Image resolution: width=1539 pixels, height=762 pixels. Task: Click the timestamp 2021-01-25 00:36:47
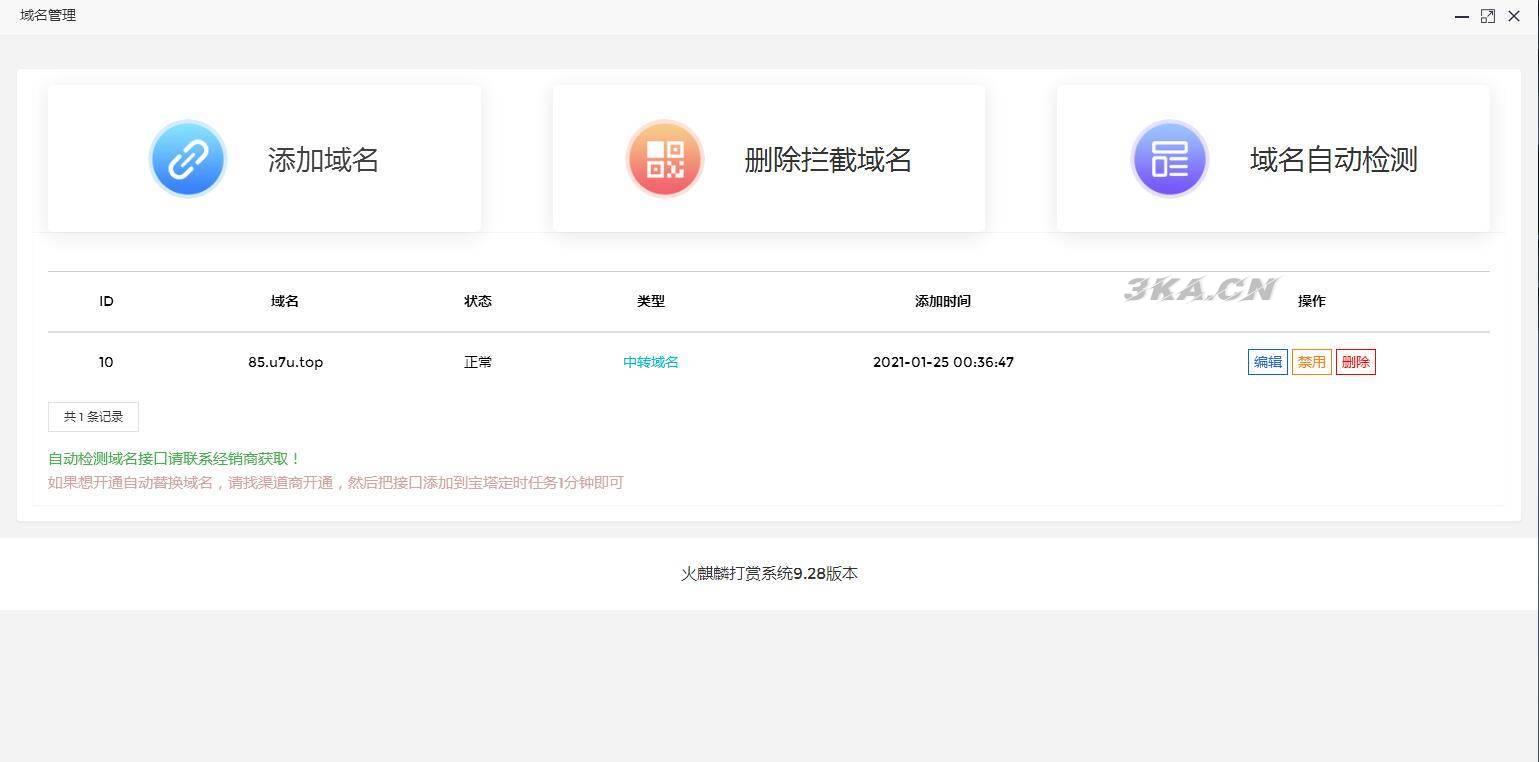[x=943, y=362]
